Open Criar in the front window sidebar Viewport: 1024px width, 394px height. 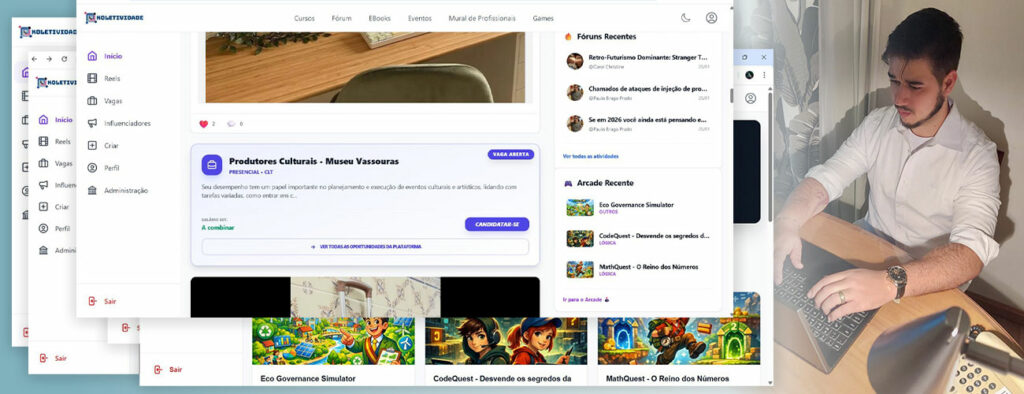(x=103, y=145)
